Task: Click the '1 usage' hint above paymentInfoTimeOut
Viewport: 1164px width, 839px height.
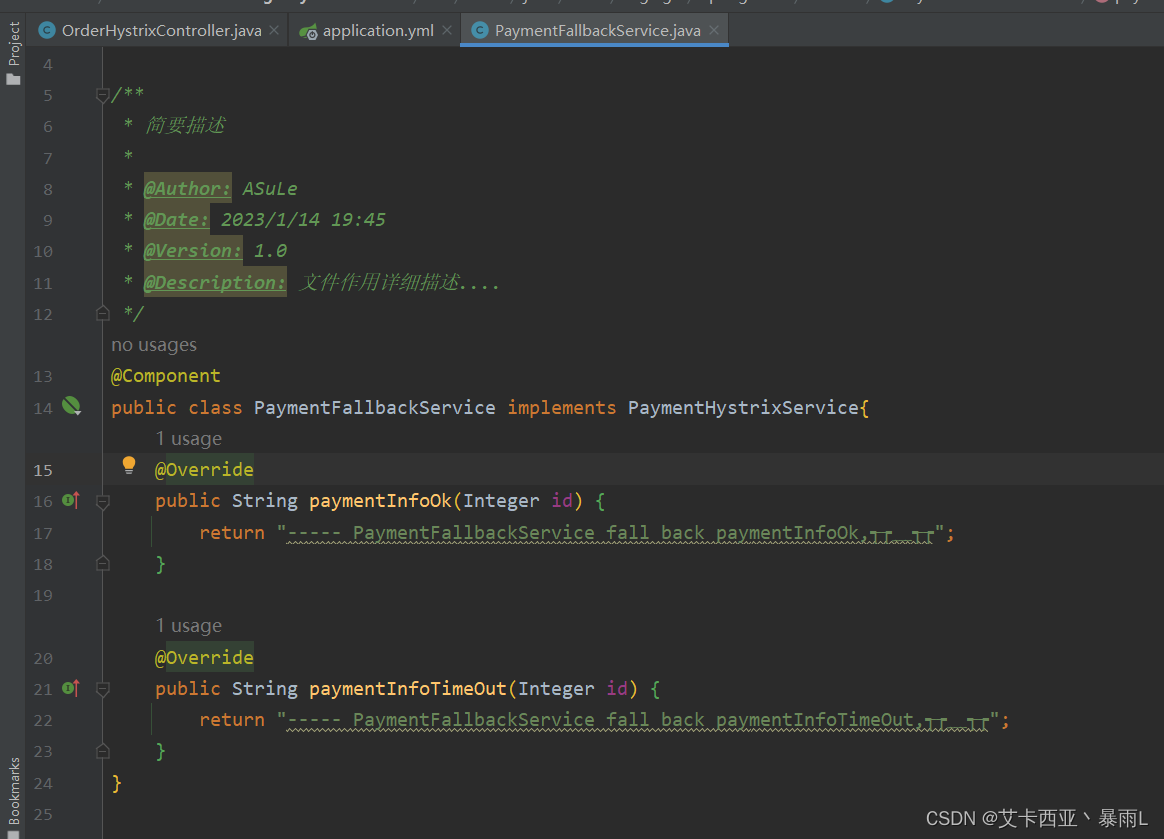Action: click(x=189, y=626)
